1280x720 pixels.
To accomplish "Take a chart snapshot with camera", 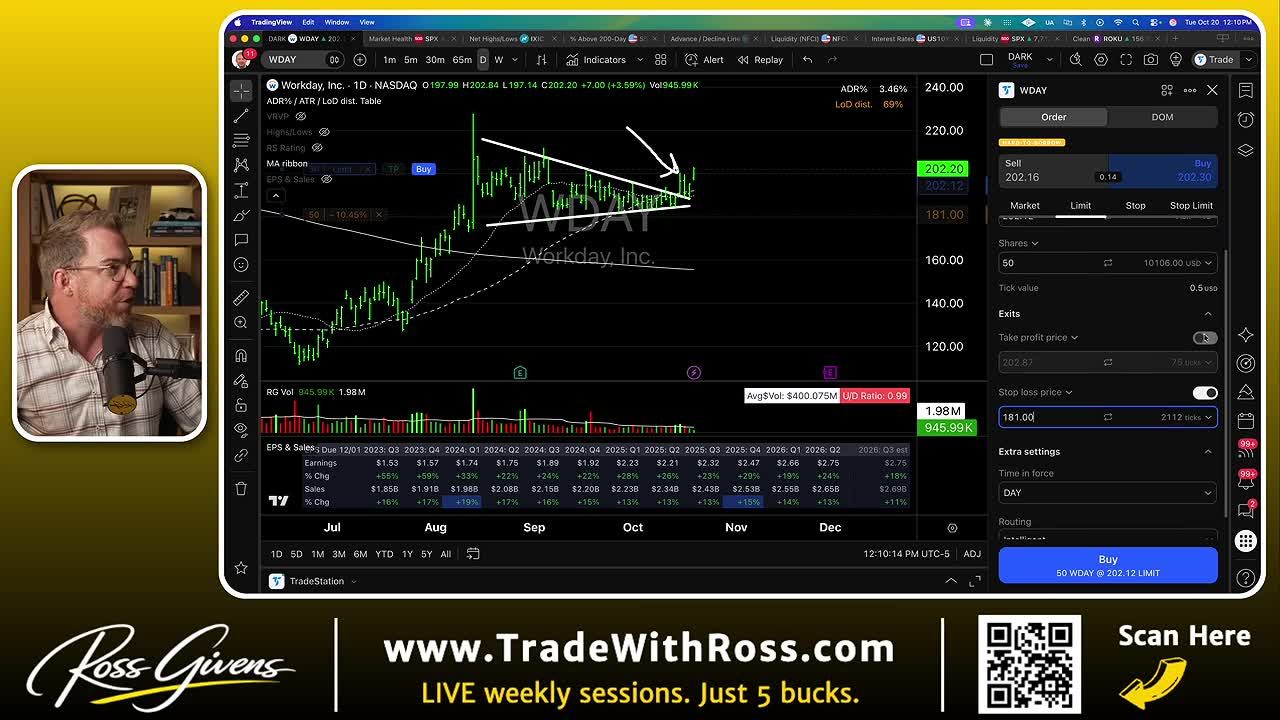I will (1151, 60).
